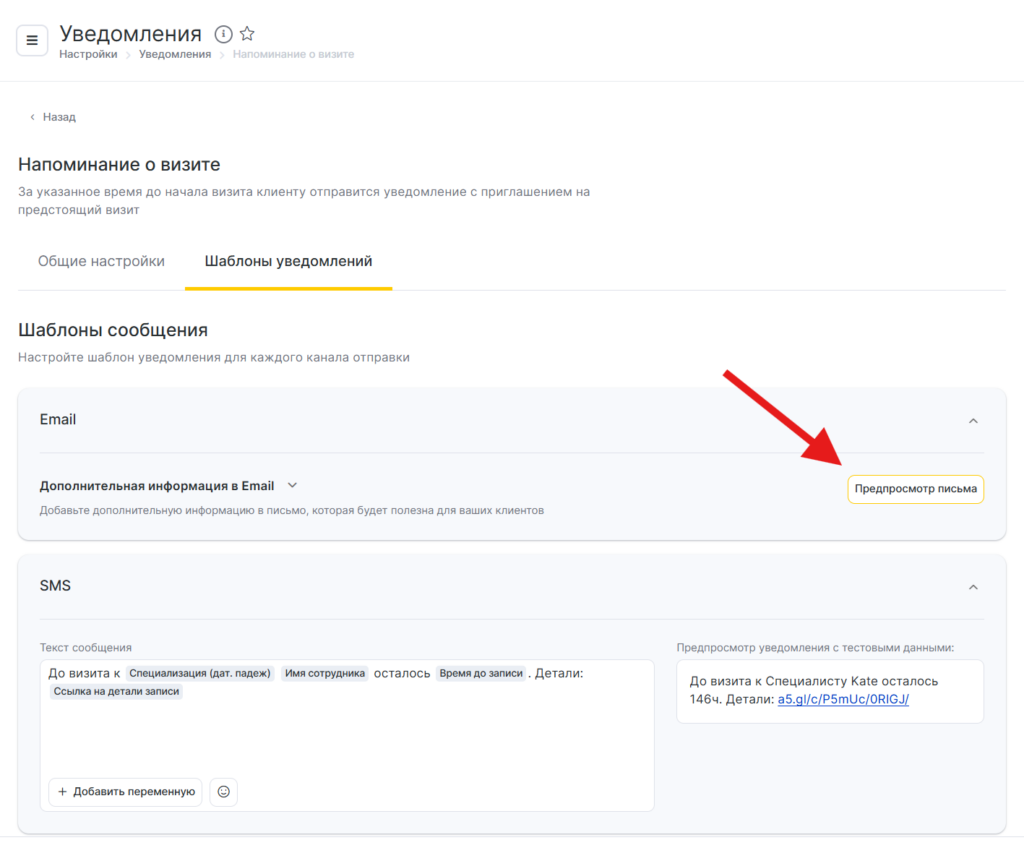Select the Время до записи variable chip
Screen dimensions: 1024x861
pyautogui.click(x=481, y=674)
